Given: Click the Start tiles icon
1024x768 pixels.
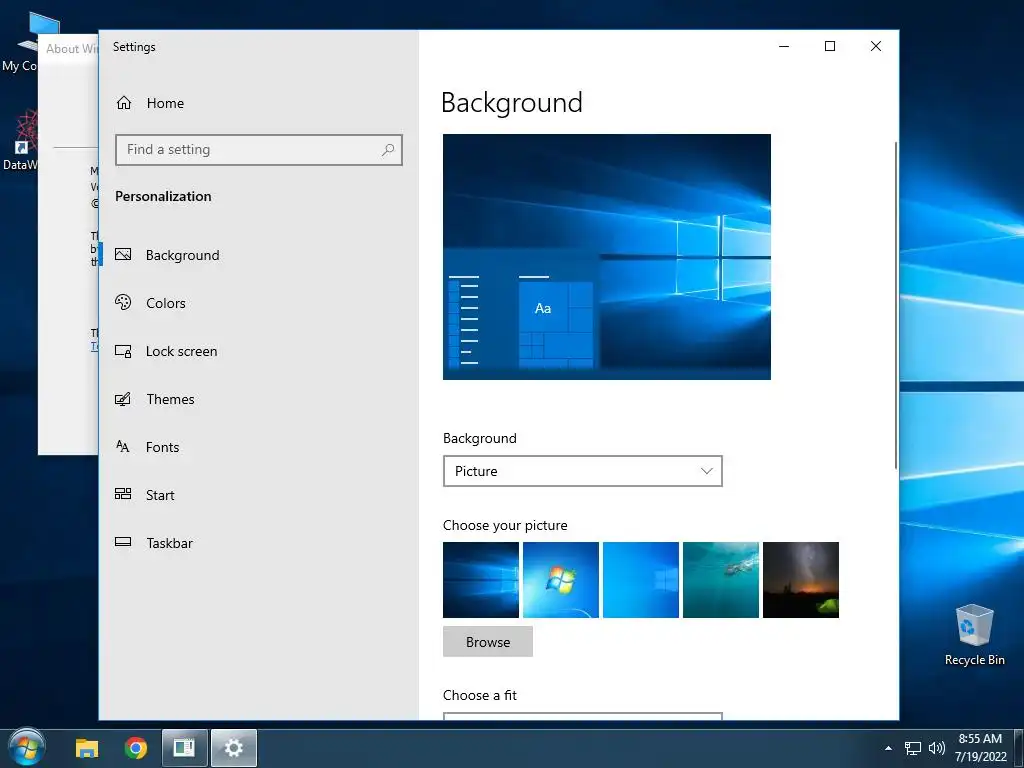Looking at the screenshot, I should tap(123, 494).
